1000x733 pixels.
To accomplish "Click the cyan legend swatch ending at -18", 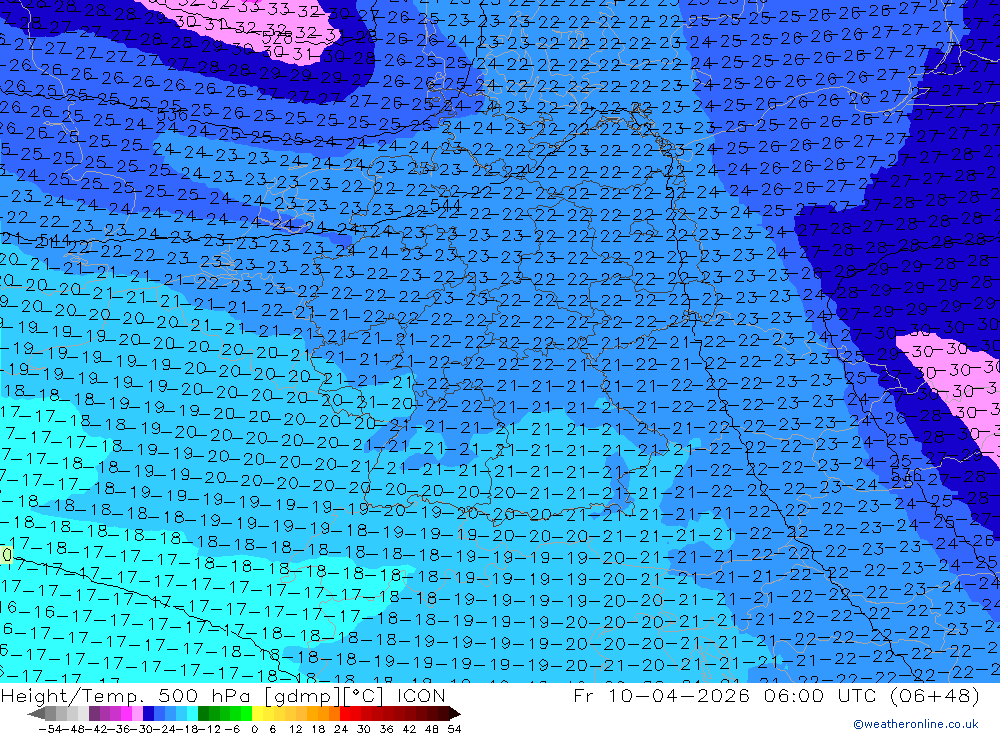I will coord(192,713).
